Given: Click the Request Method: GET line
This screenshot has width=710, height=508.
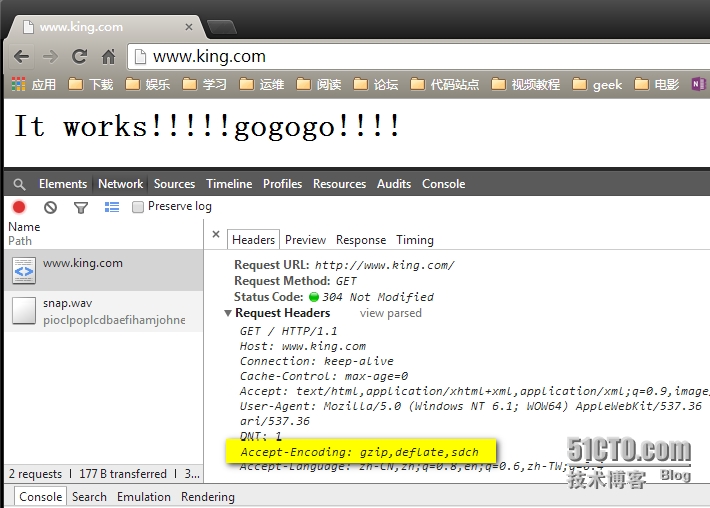Looking at the screenshot, I should point(295,281).
